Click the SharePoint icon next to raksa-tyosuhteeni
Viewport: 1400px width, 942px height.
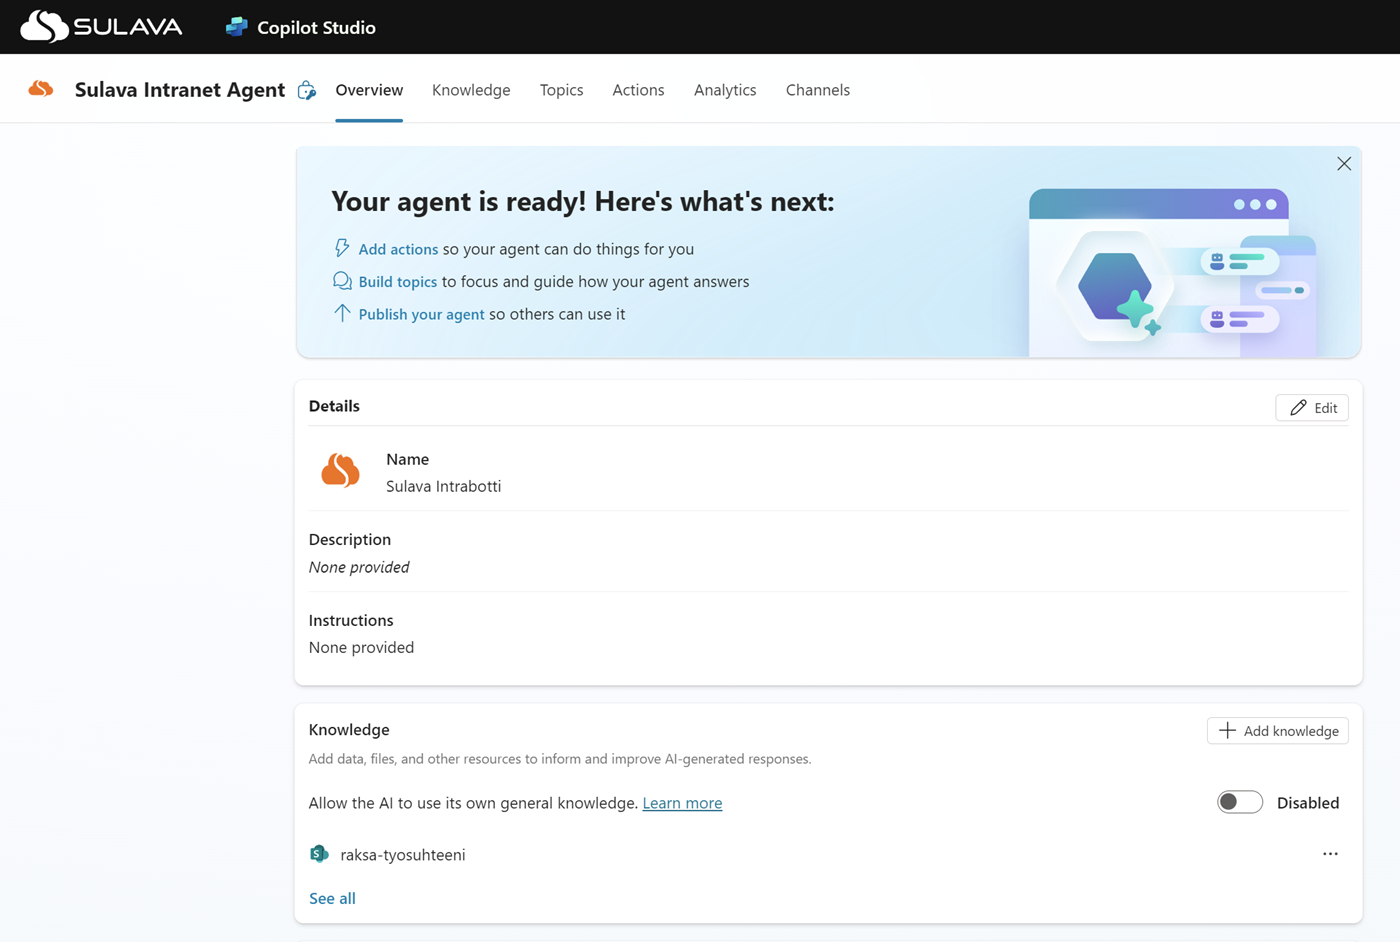(x=318, y=853)
